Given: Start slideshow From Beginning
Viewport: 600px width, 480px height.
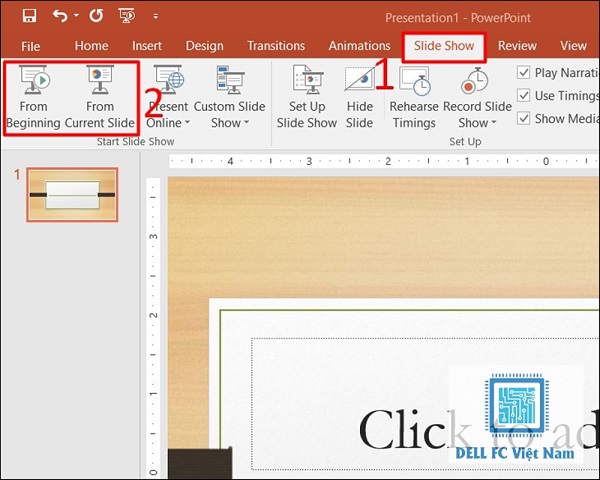Looking at the screenshot, I should click(33, 97).
